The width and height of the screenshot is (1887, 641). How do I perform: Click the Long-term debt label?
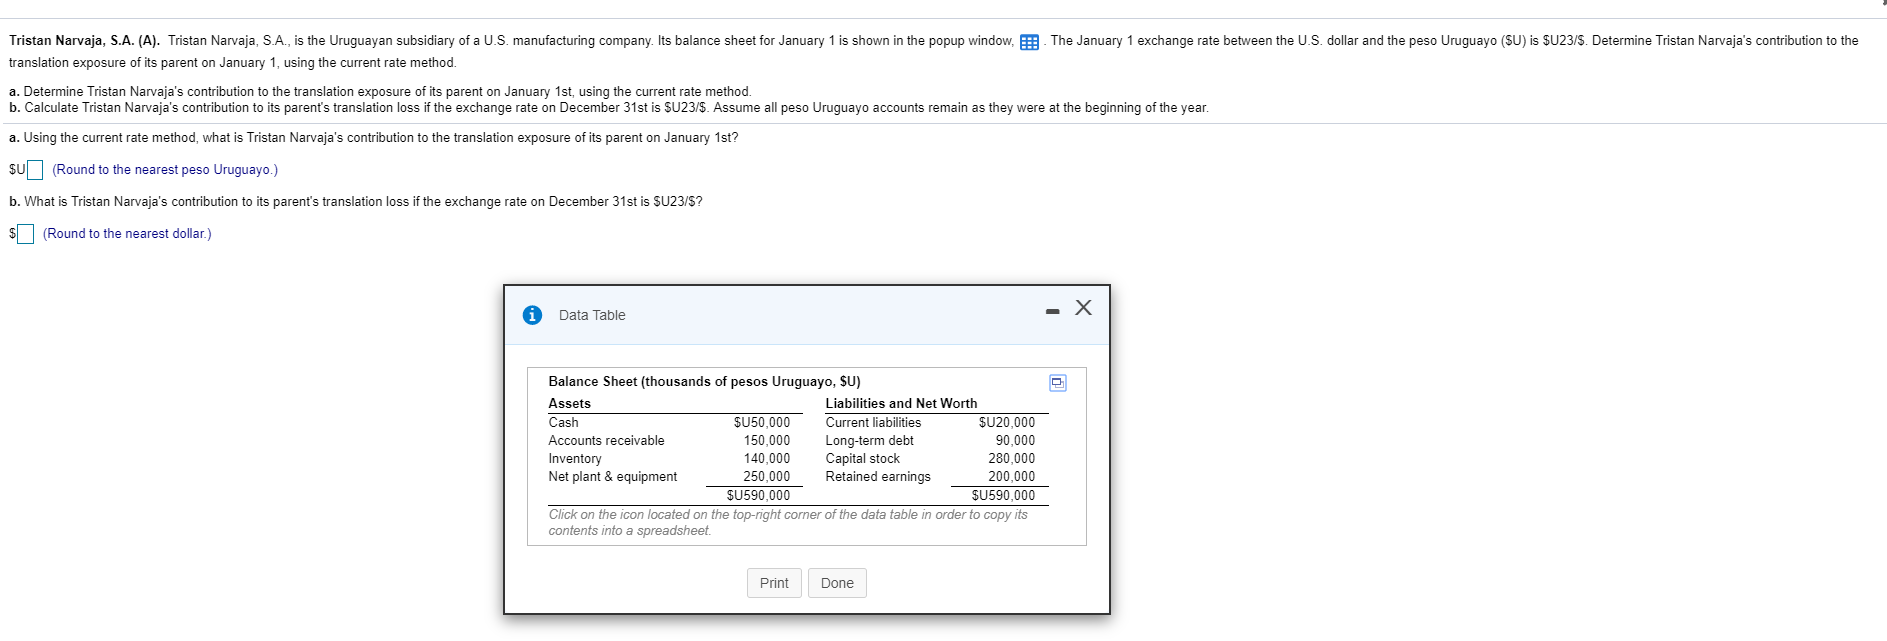point(869,441)
